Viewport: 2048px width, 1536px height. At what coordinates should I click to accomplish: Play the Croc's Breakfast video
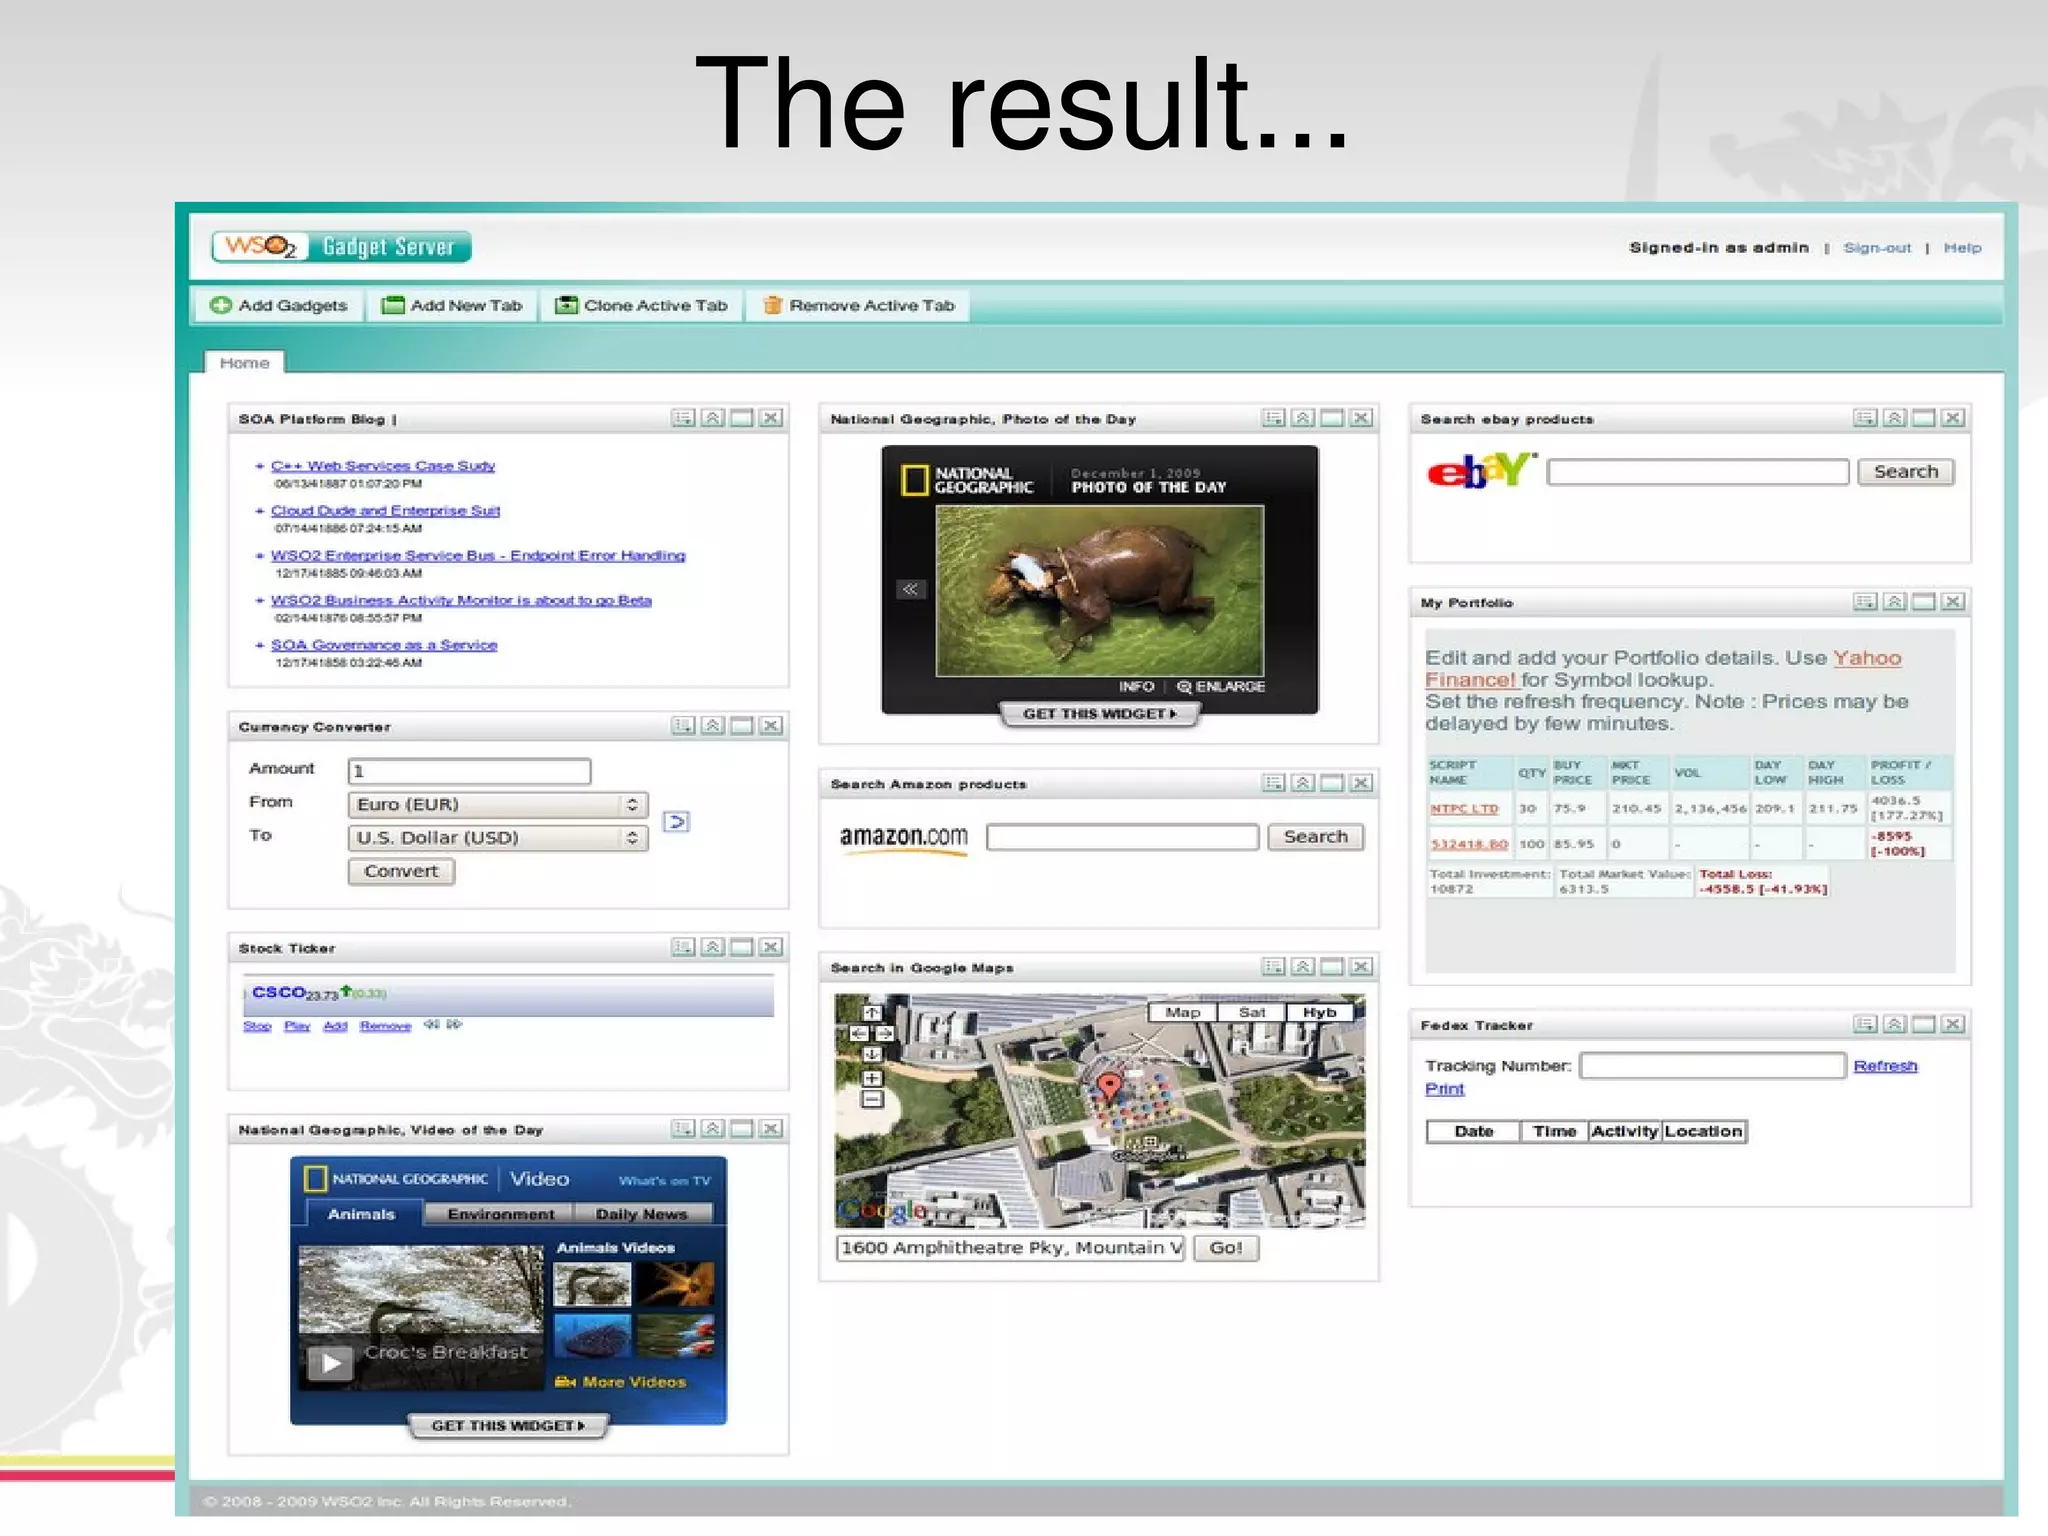(330, 1362)
